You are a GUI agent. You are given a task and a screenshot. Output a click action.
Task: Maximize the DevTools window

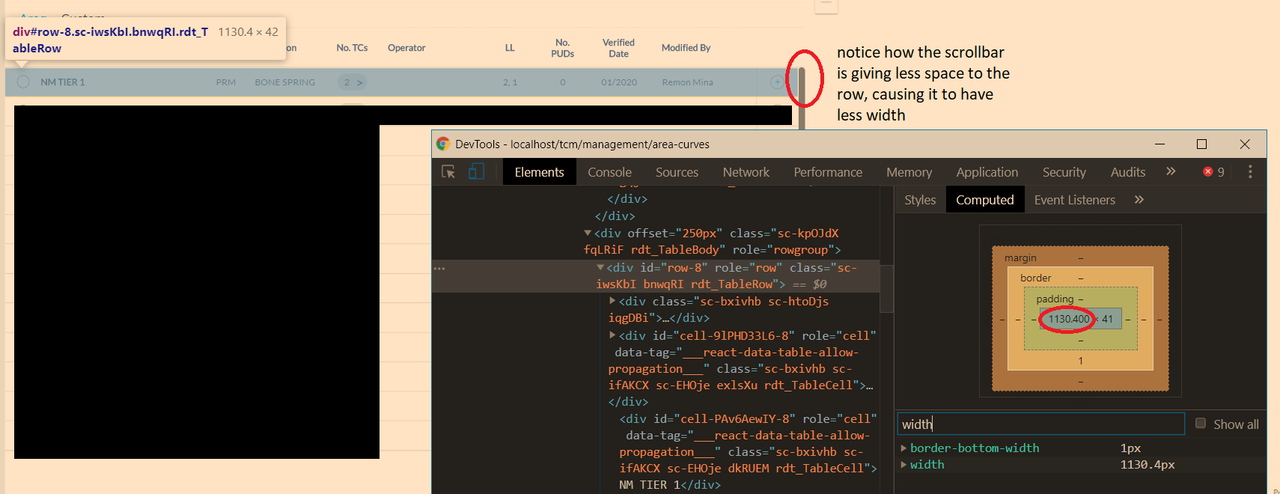1202,144
